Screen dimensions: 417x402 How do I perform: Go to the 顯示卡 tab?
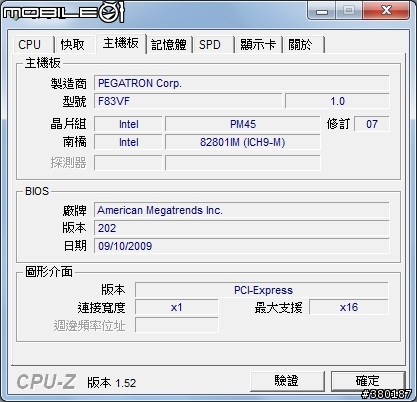pyautogui.click(x=258, y=45)
